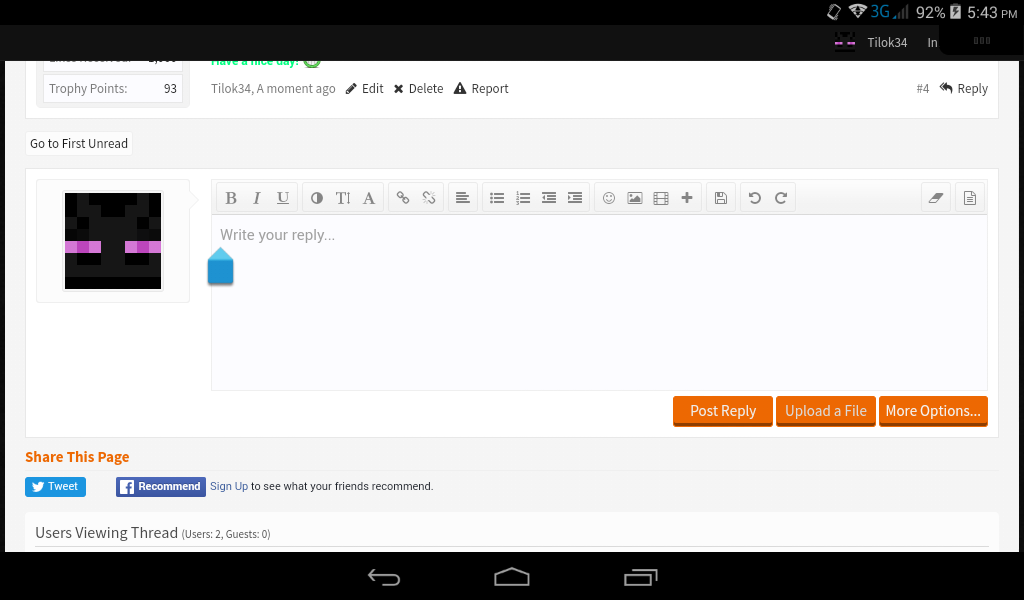Insert an image using the picture icon
The width and height of the screenshot is (1024, 600).
pyautogui.click(x=635, y=198)
